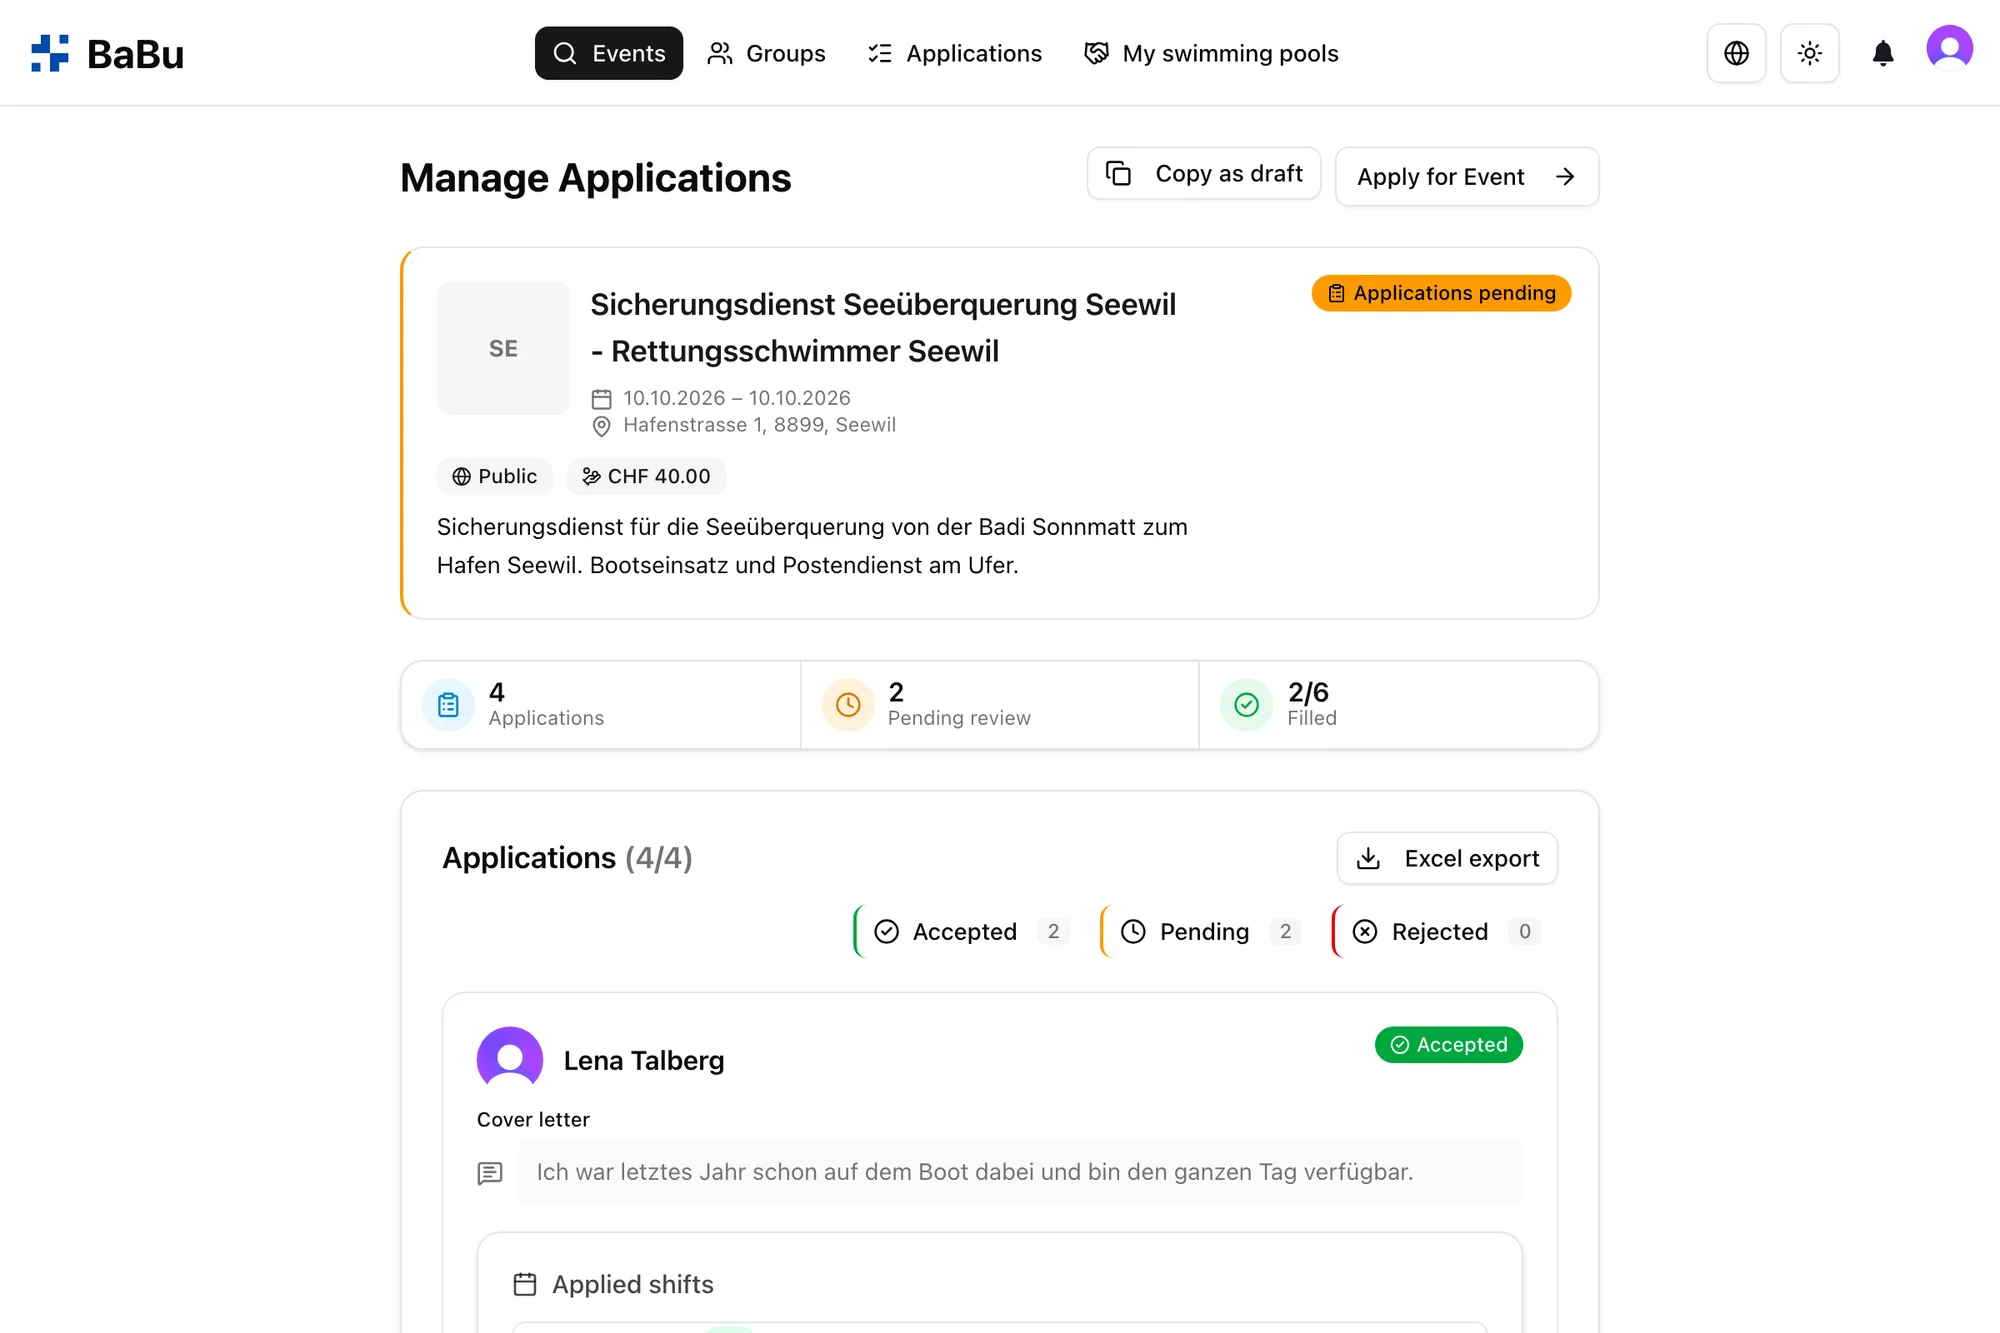Image resolution: width=2000 pixels, height=1333 pixels.
Task: Toggle the Pending filter
Action: point(1207,932)
